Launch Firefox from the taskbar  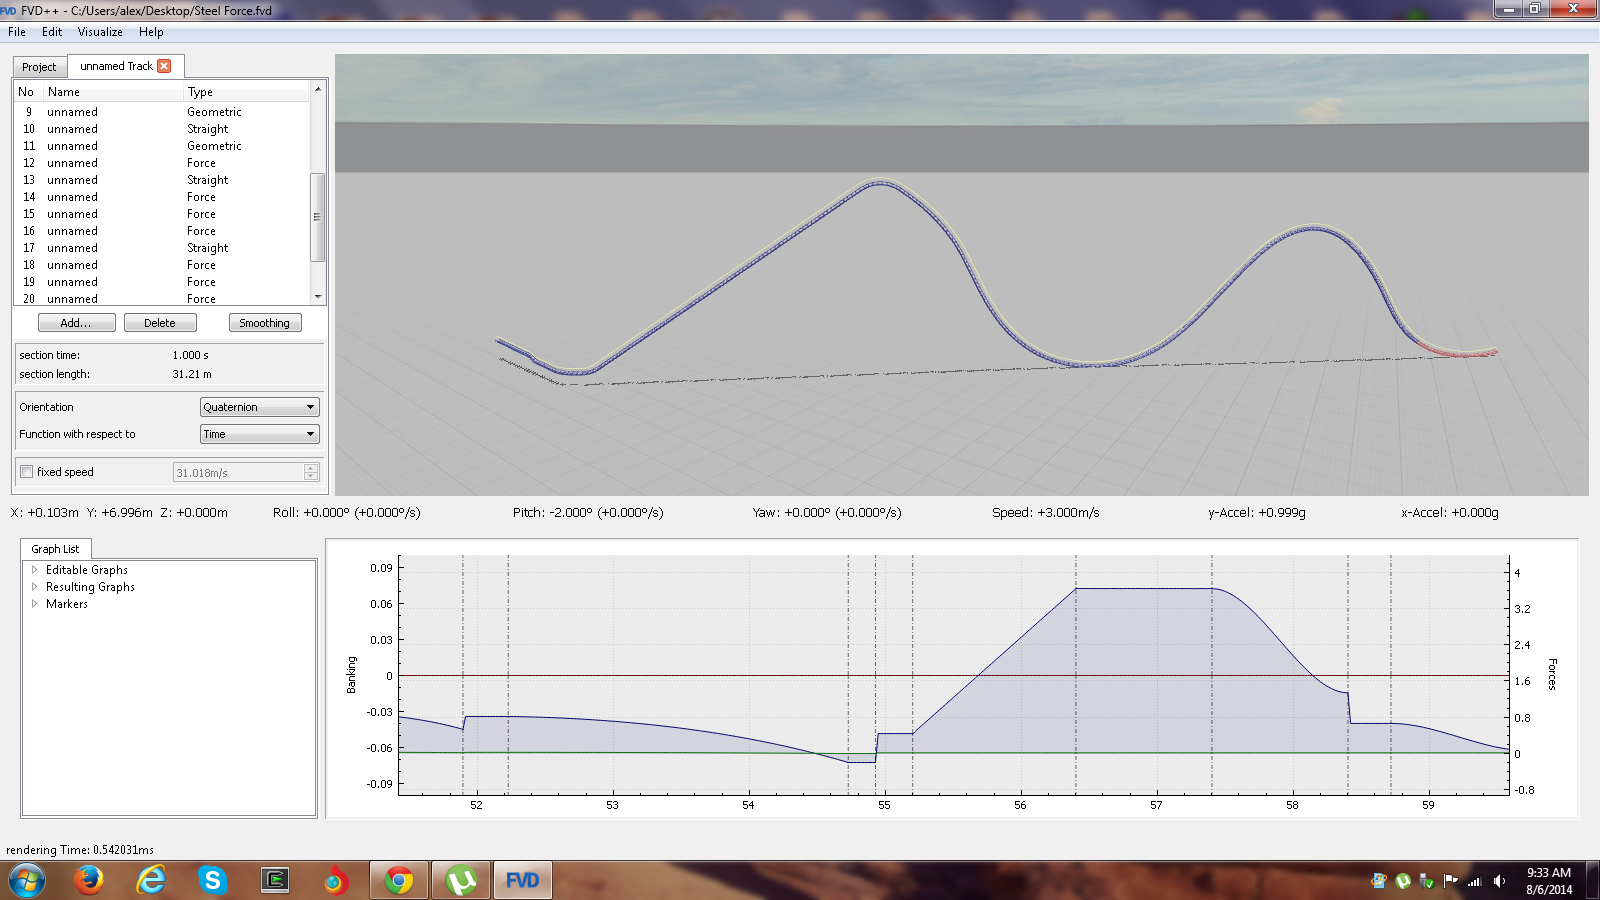point(89,880)
